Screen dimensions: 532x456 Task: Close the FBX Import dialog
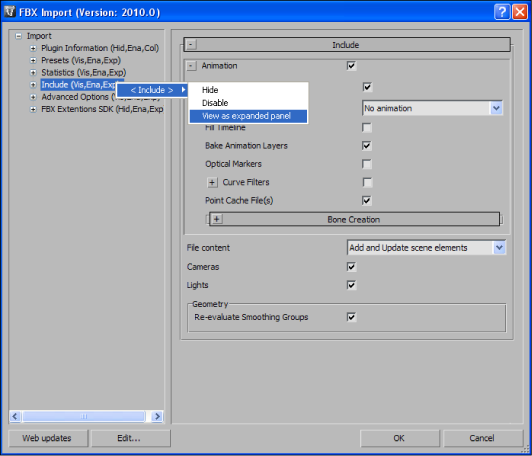[520, 12]
